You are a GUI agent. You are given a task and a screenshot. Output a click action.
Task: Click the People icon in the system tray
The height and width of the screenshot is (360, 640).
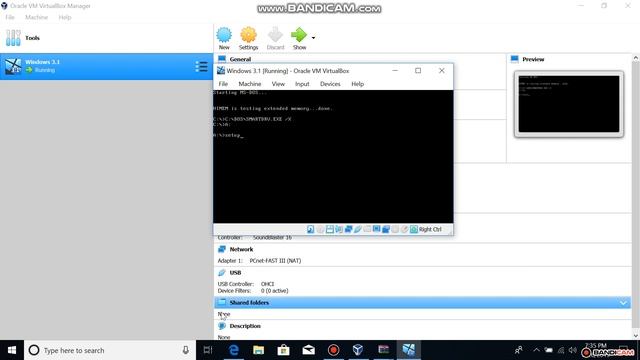(519, 350)
